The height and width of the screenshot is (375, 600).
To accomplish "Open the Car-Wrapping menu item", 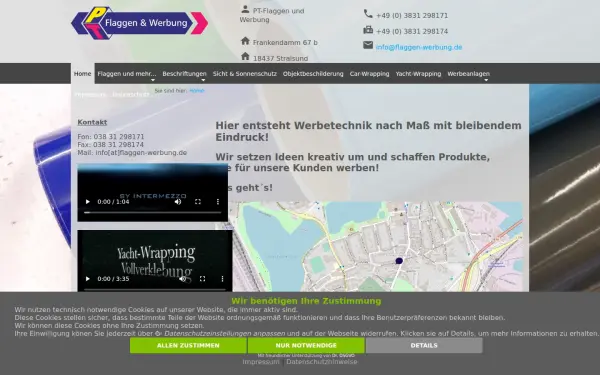I will pos(369,74).
